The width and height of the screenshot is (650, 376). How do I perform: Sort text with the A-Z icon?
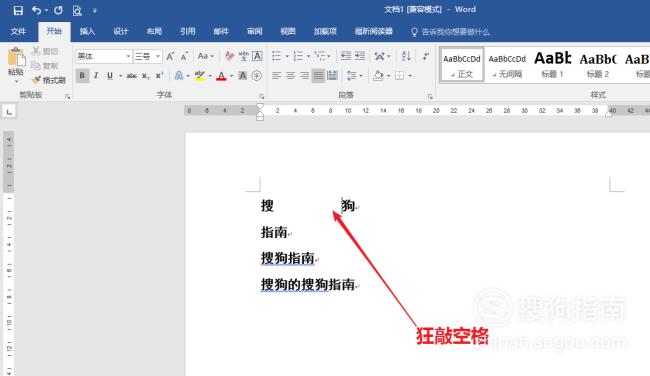click(x=406, y=56)
